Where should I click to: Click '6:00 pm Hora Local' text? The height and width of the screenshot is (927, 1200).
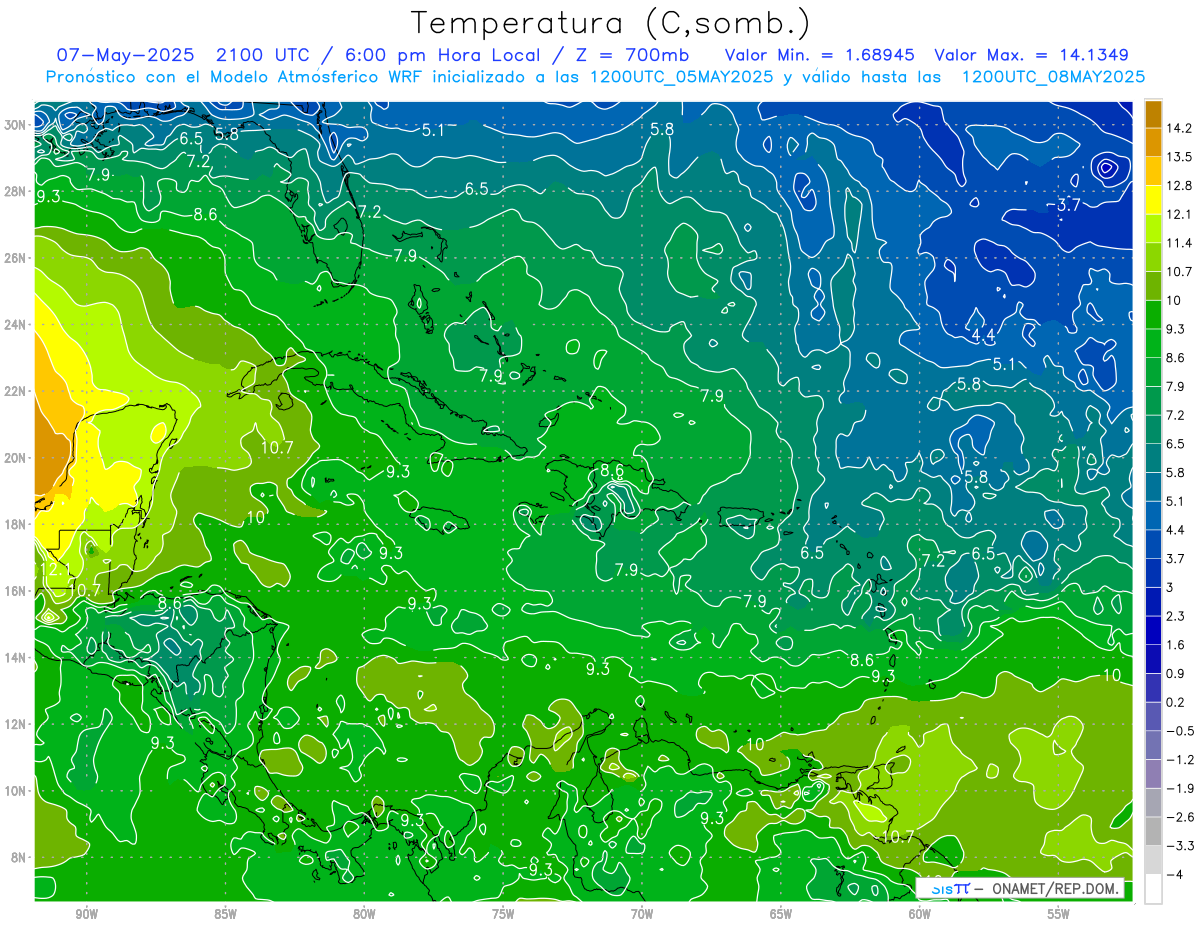pyautogui.click(x=441, y=55)
